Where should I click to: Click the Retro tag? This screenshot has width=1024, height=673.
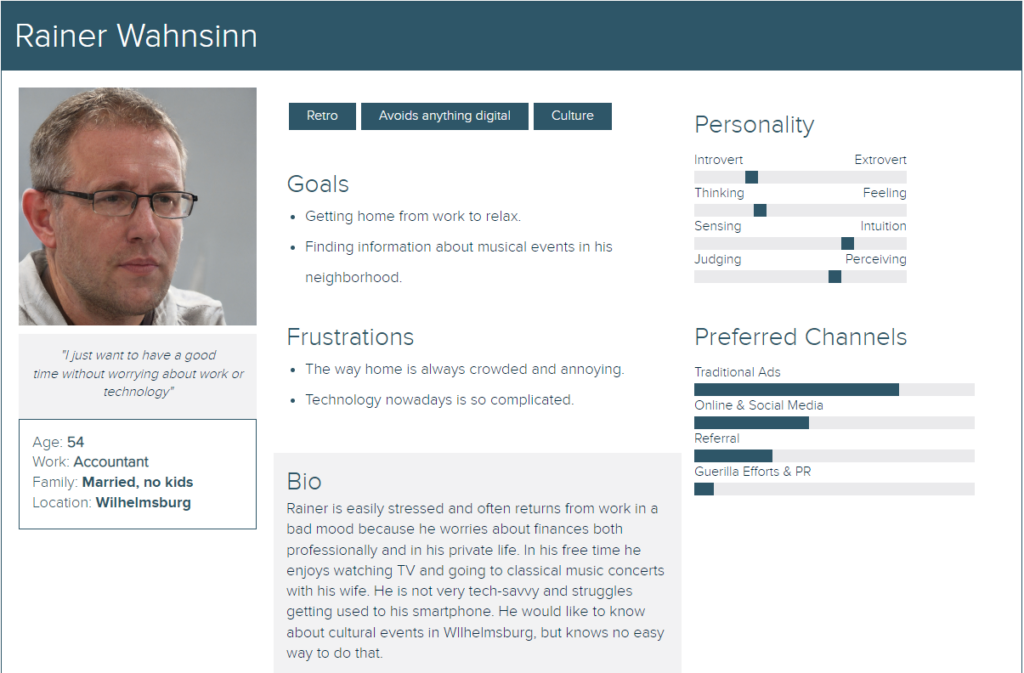pyautogui.click(x=322, y=116)
